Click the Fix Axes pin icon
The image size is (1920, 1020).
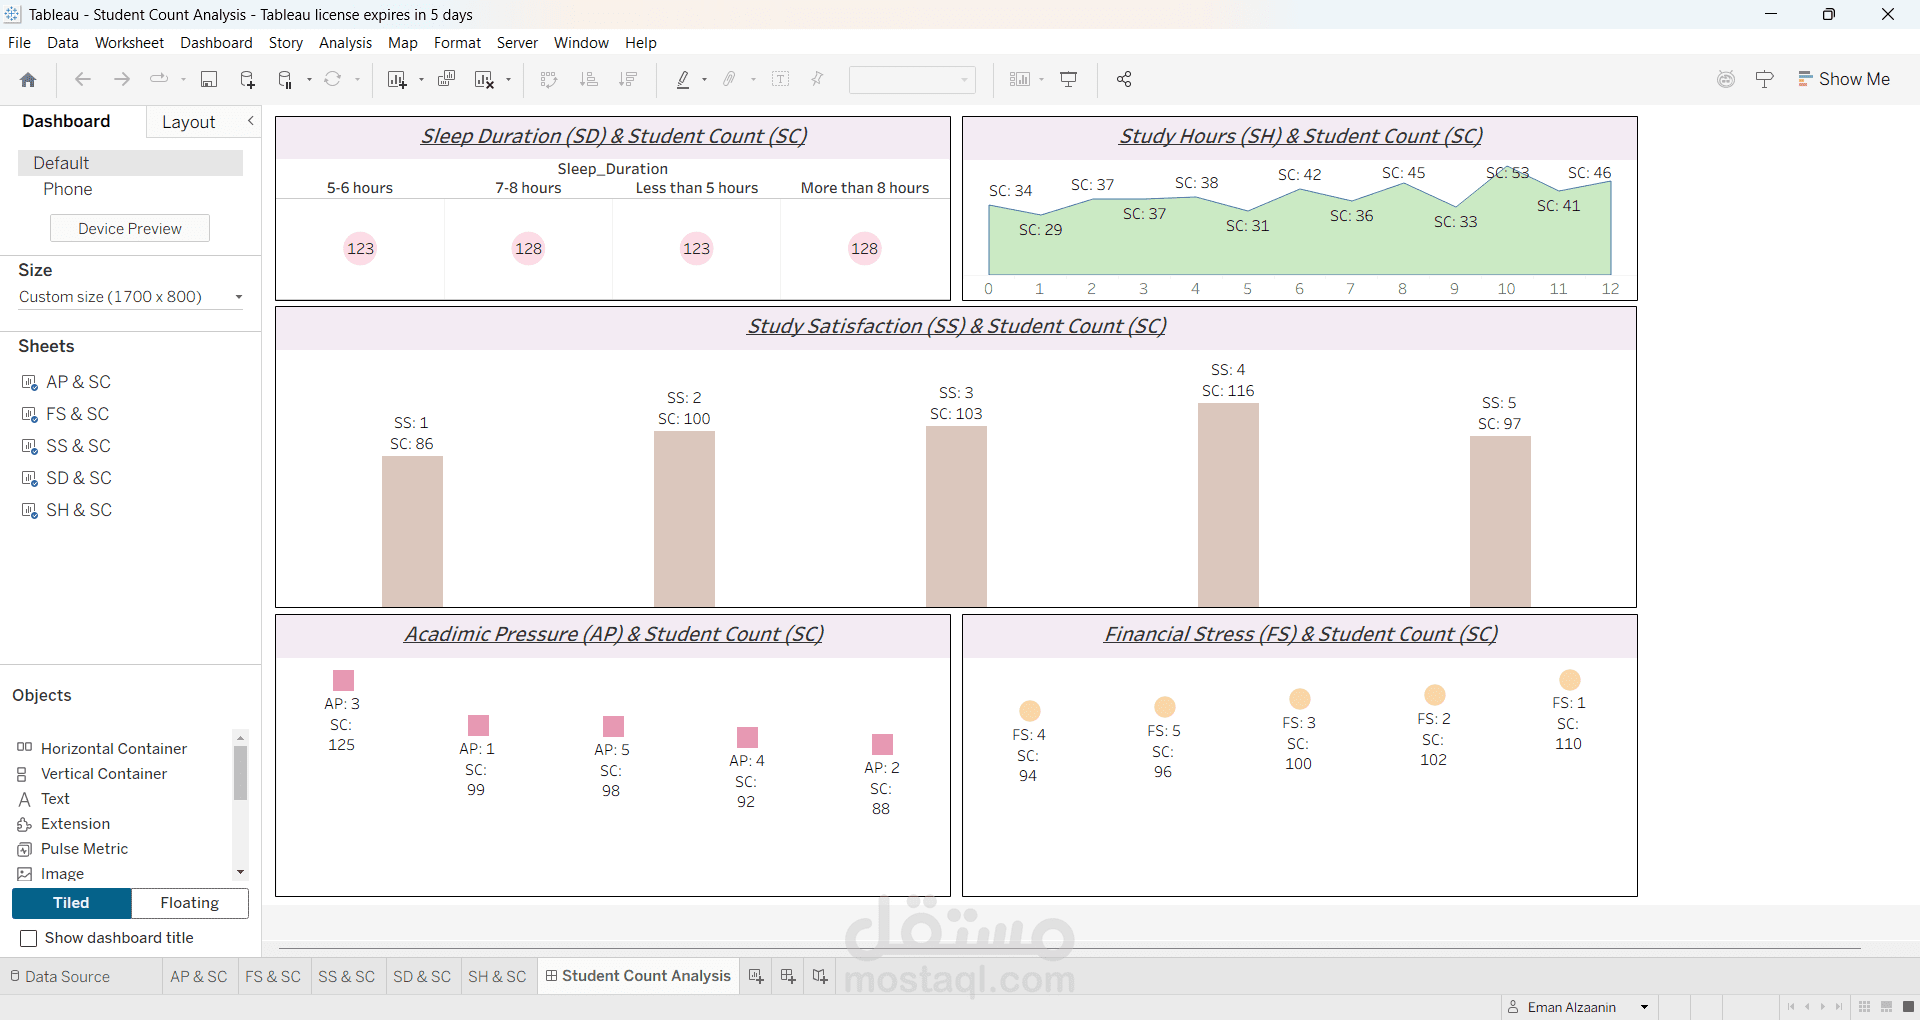[818, 79]
